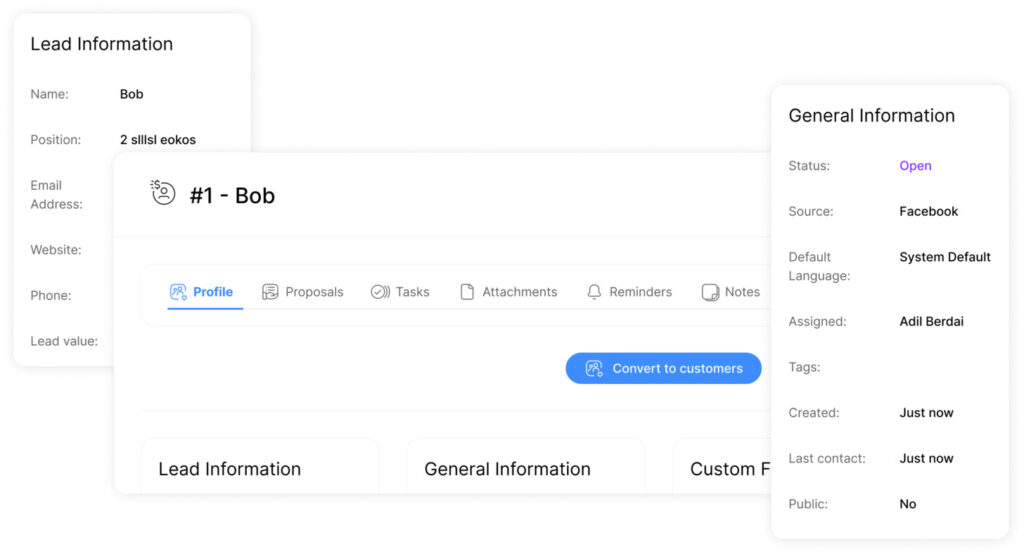Click the Facebook source value

click(928, 211)
